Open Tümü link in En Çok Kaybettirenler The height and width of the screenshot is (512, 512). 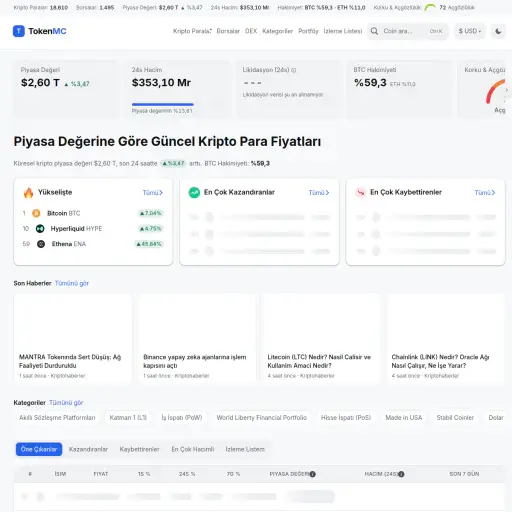click(485, 193)
